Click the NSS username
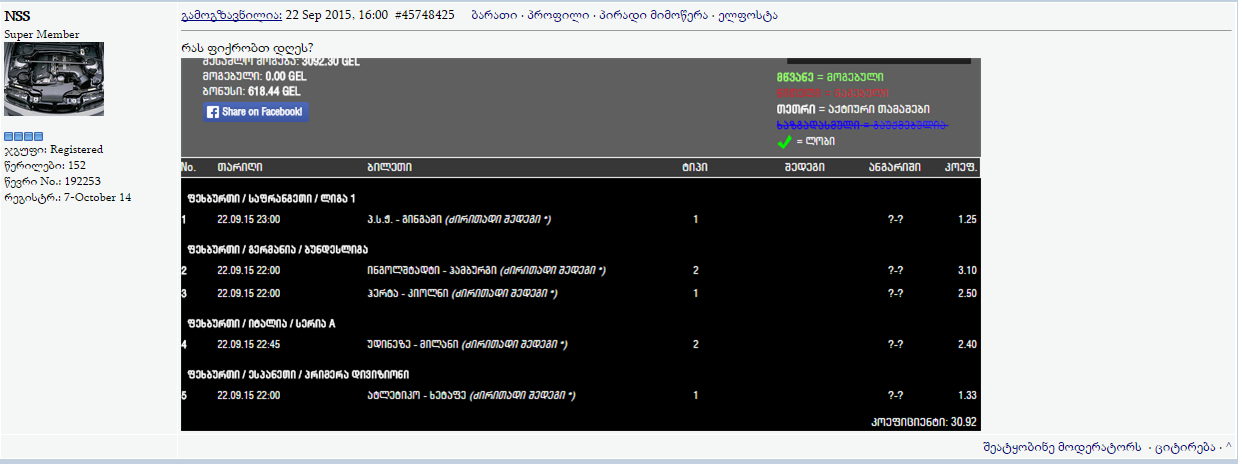The width and height of the screenshot is (1242, 464). point(17,16)
